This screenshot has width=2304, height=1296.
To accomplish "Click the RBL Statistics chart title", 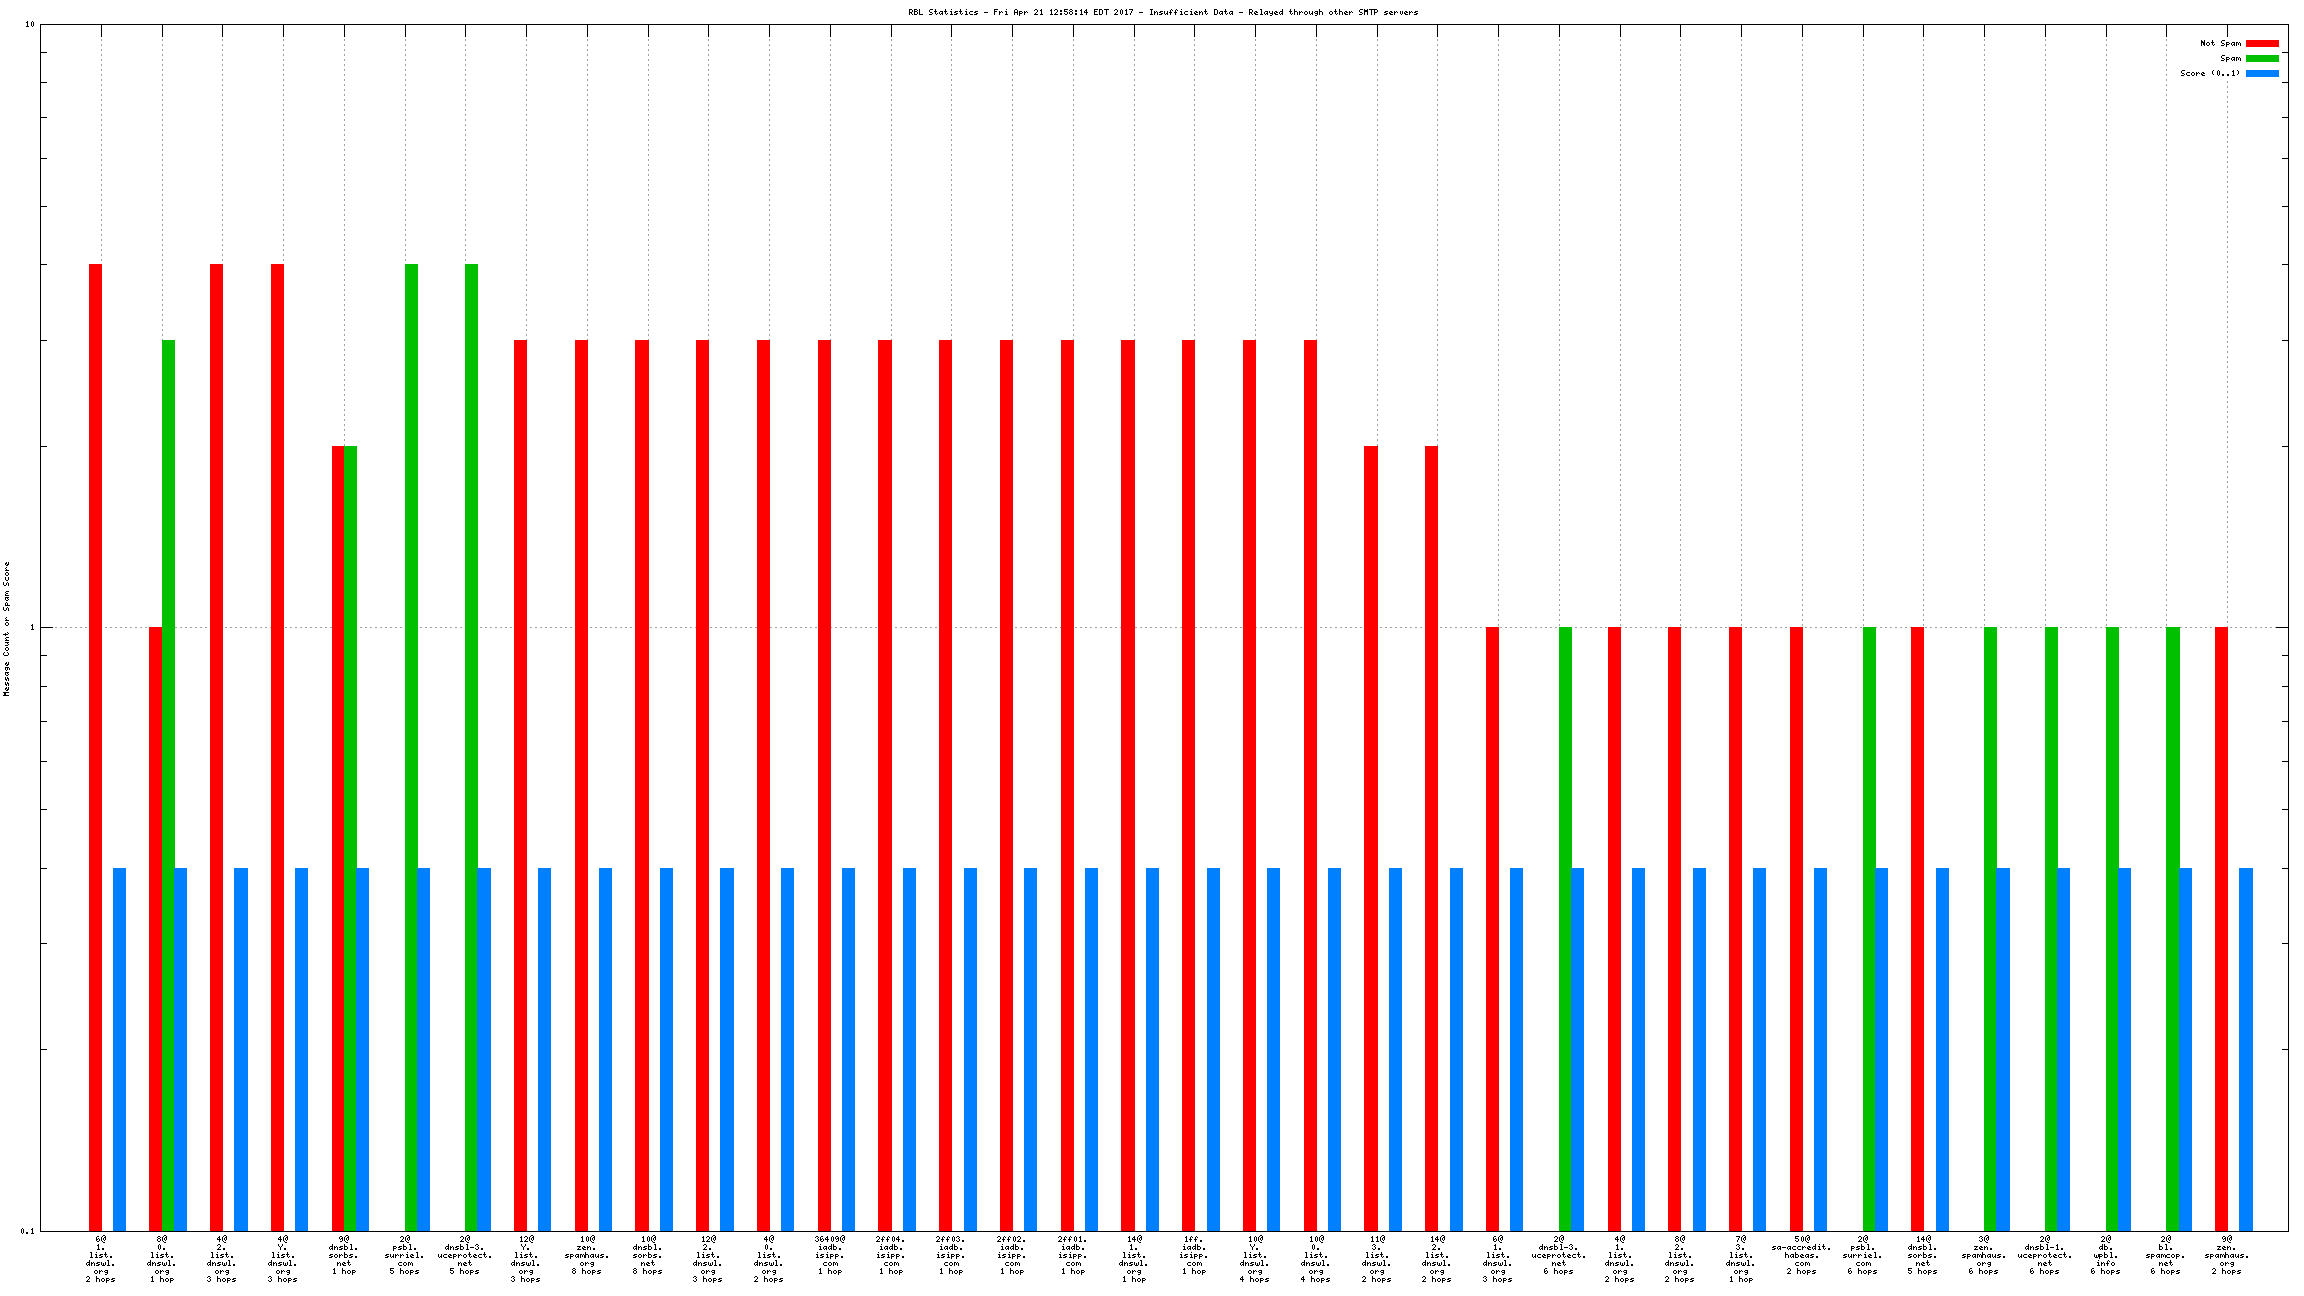I will point(1163,12).
